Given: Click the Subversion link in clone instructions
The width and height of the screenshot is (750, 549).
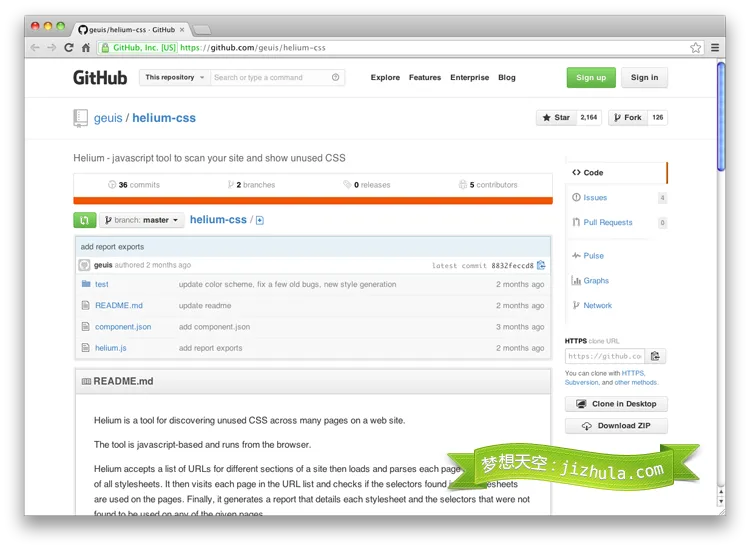Looking at the screenshot, I should point(582,383).
